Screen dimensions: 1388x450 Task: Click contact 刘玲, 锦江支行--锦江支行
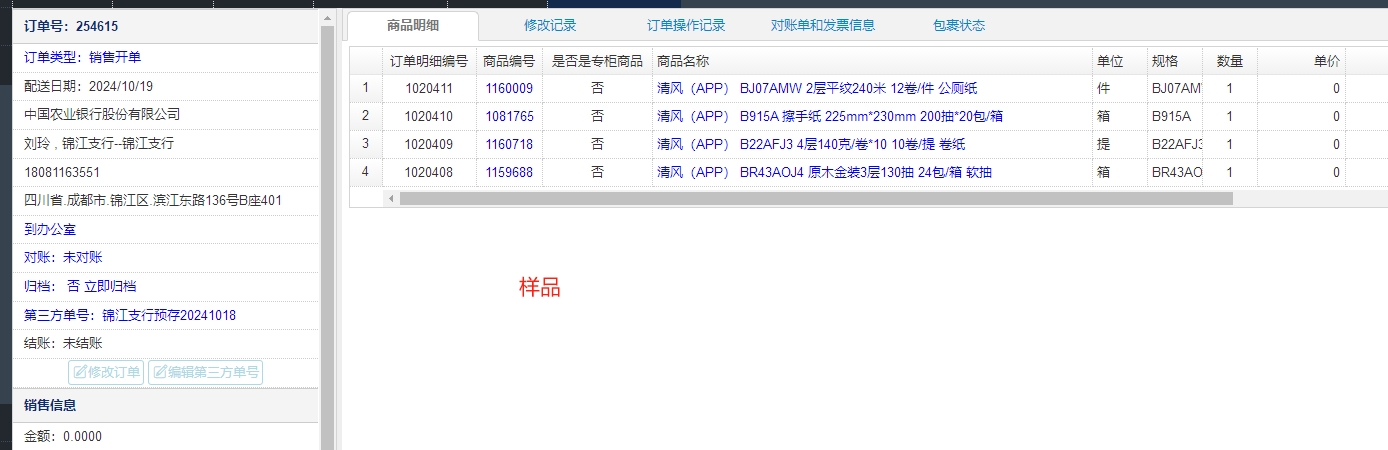(99, 143)
